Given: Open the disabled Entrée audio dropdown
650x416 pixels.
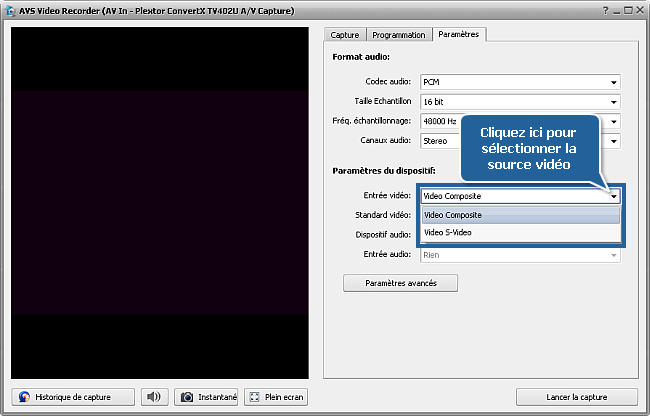Looking at the screenshot, I should (x=520, y=255).
